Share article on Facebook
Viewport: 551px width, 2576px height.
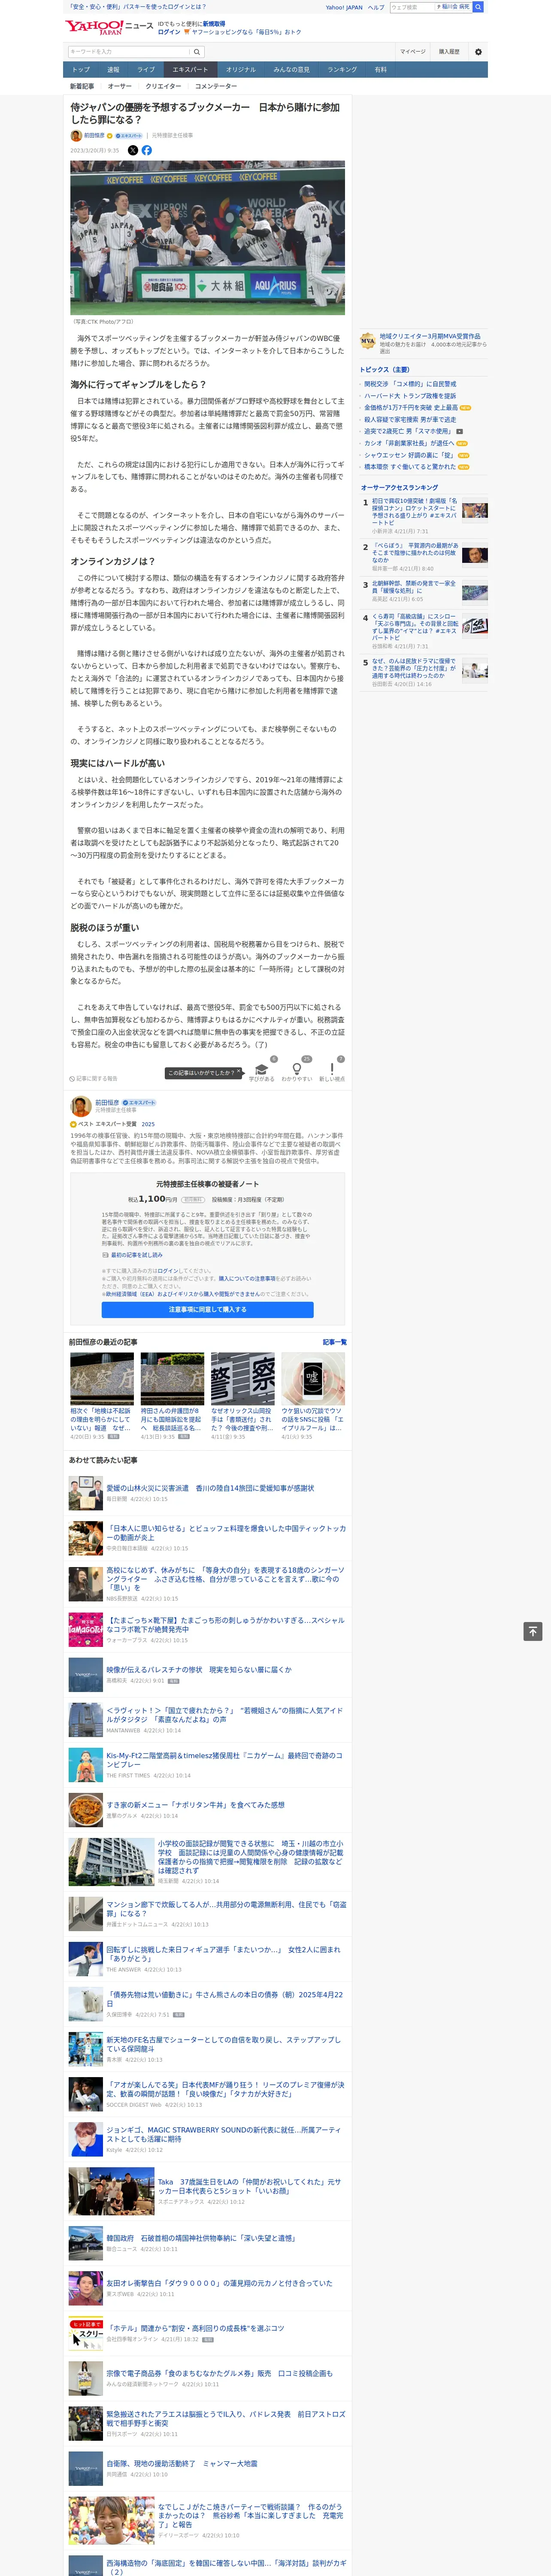(147, 150)
